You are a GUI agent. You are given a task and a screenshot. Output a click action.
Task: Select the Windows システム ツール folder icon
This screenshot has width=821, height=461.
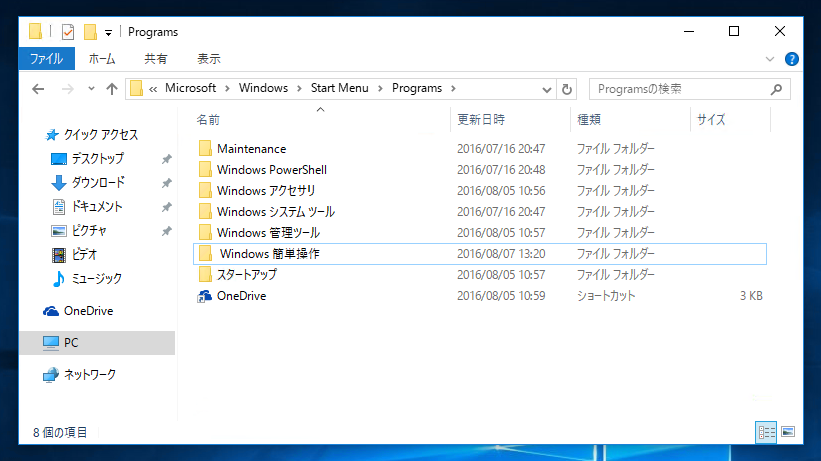click(205, 211)
